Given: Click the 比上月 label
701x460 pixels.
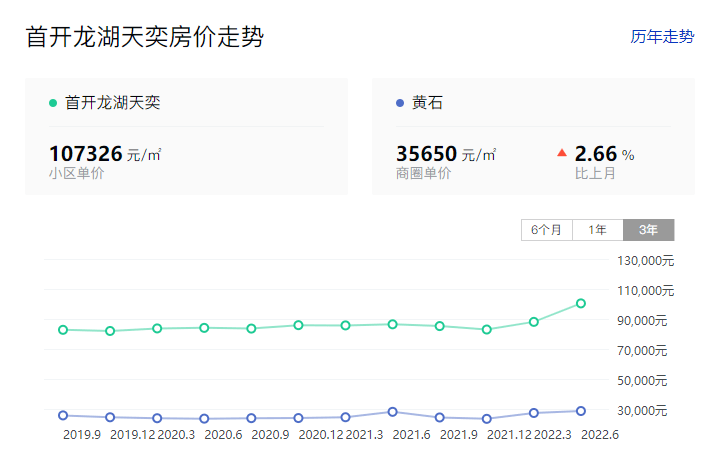Looking at the screenshot, I should click(595, 173).
